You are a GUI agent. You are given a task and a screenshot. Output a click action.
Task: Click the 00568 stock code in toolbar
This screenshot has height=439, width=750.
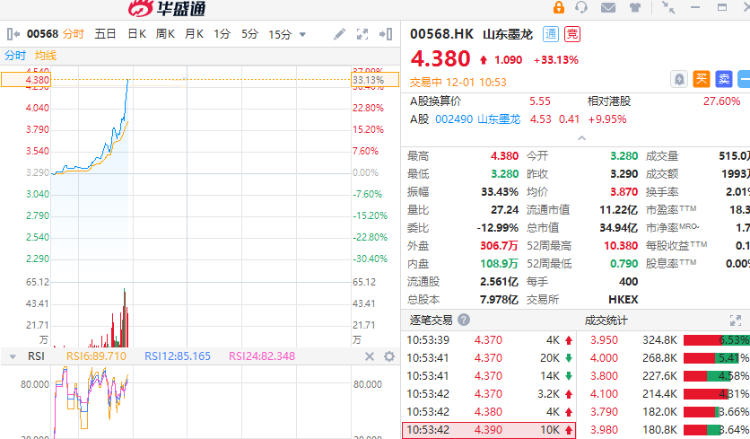click(x=43, y=34)
